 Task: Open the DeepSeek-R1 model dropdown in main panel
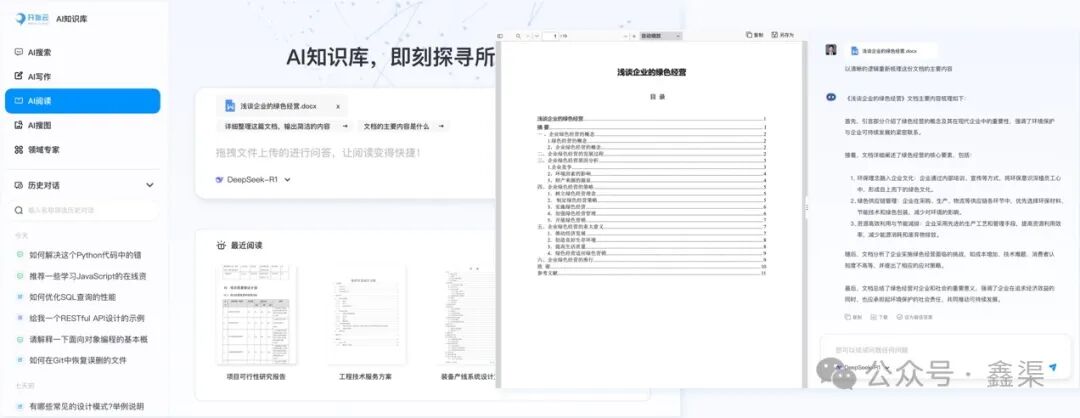pyautogui.click(x=253, y=180)
